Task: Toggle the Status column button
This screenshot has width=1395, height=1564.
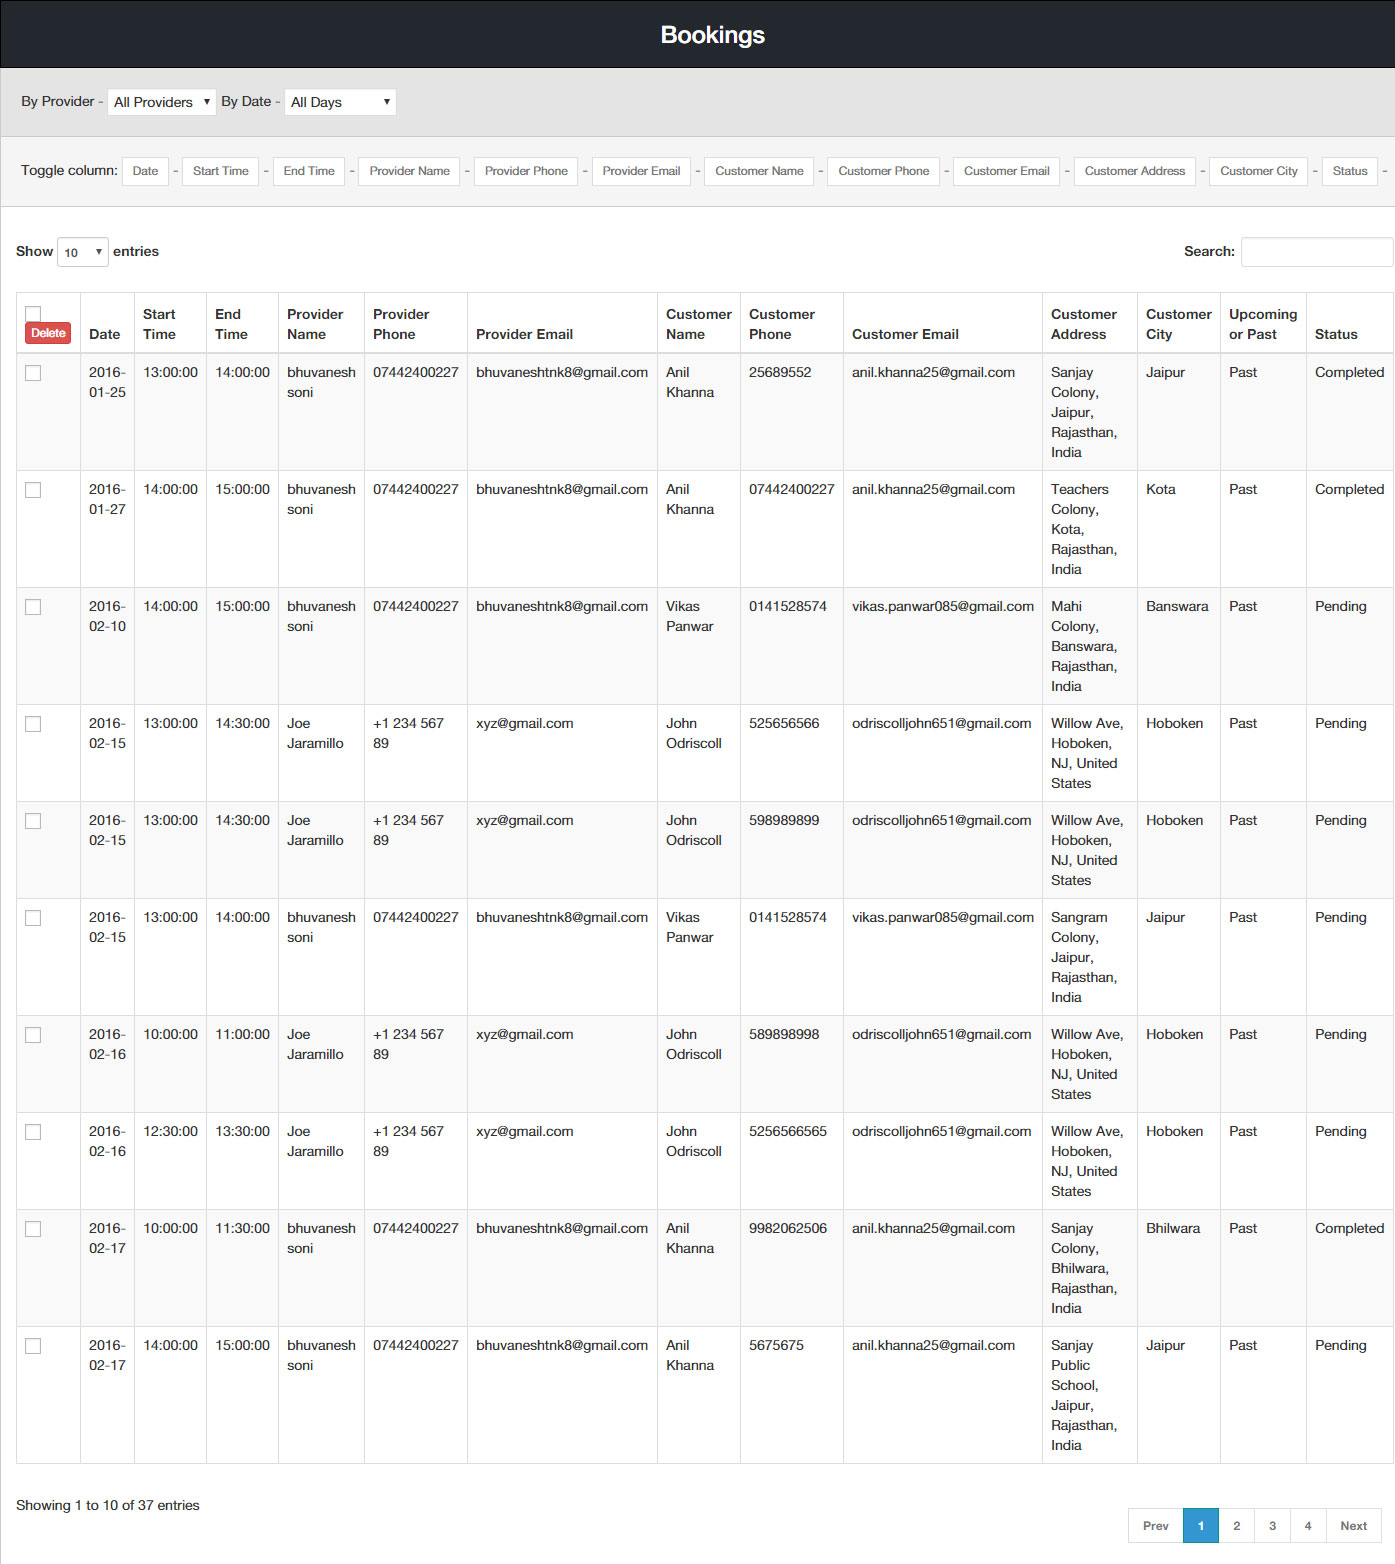Action: coord(1349,171)
